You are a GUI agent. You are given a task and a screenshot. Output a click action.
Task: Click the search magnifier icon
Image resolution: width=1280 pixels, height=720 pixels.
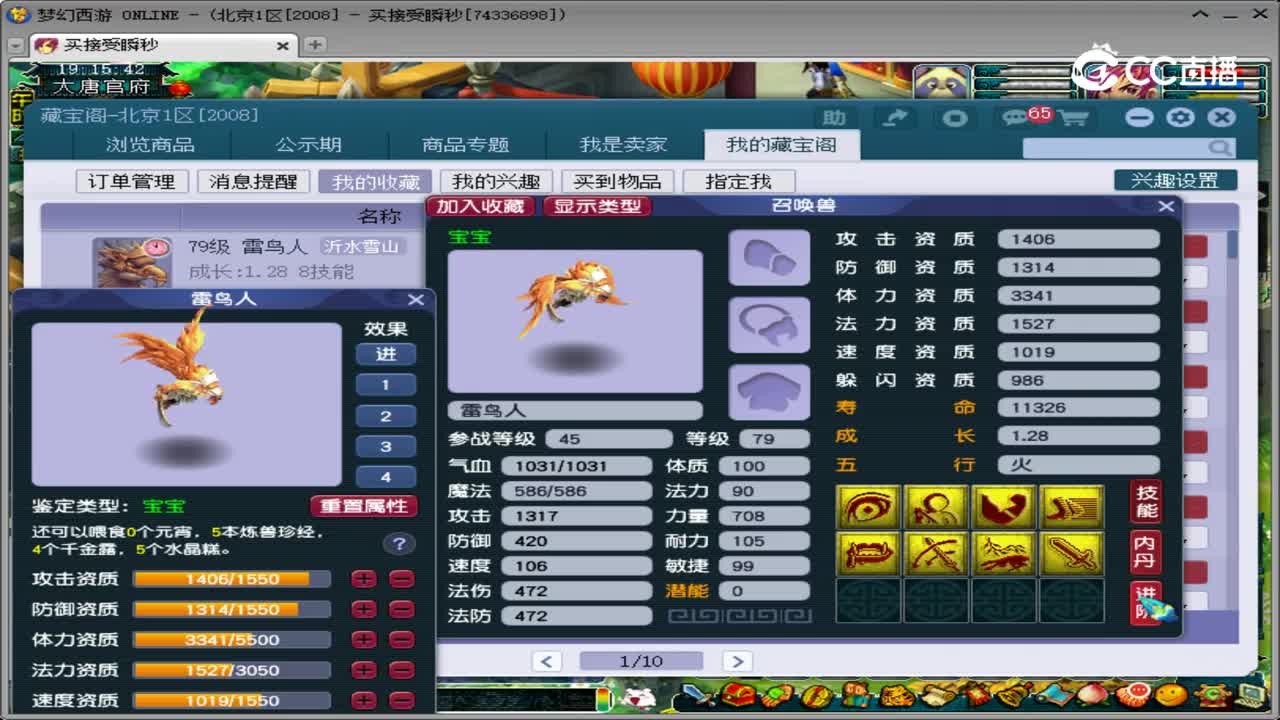[1220, 148]
